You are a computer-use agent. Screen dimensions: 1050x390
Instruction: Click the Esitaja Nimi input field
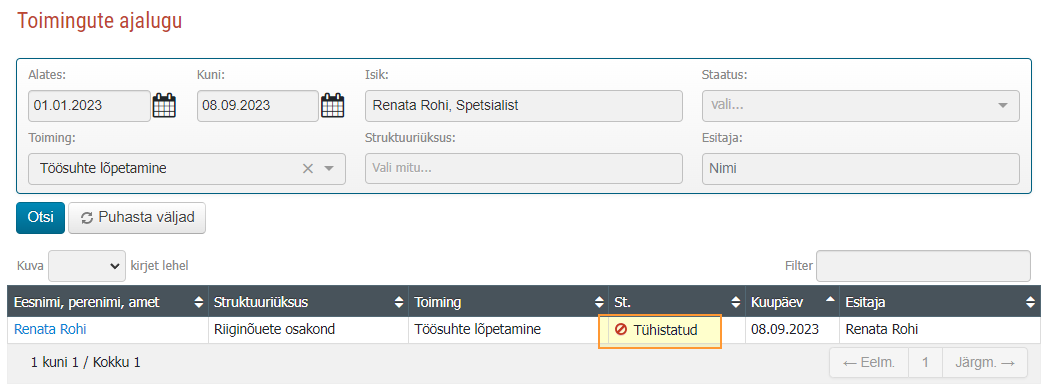click(860, 169)
